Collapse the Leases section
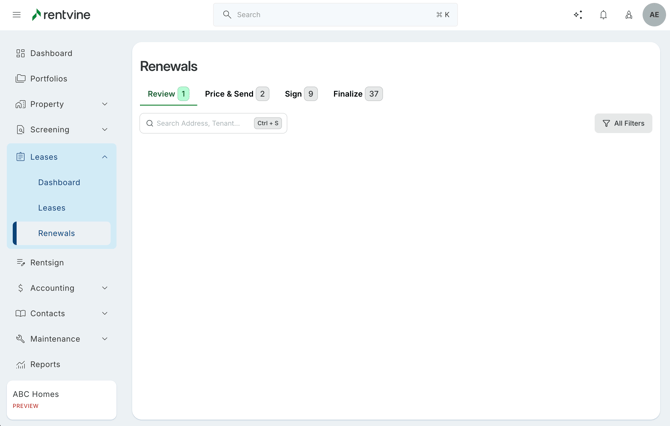 (x=105, y=157)
